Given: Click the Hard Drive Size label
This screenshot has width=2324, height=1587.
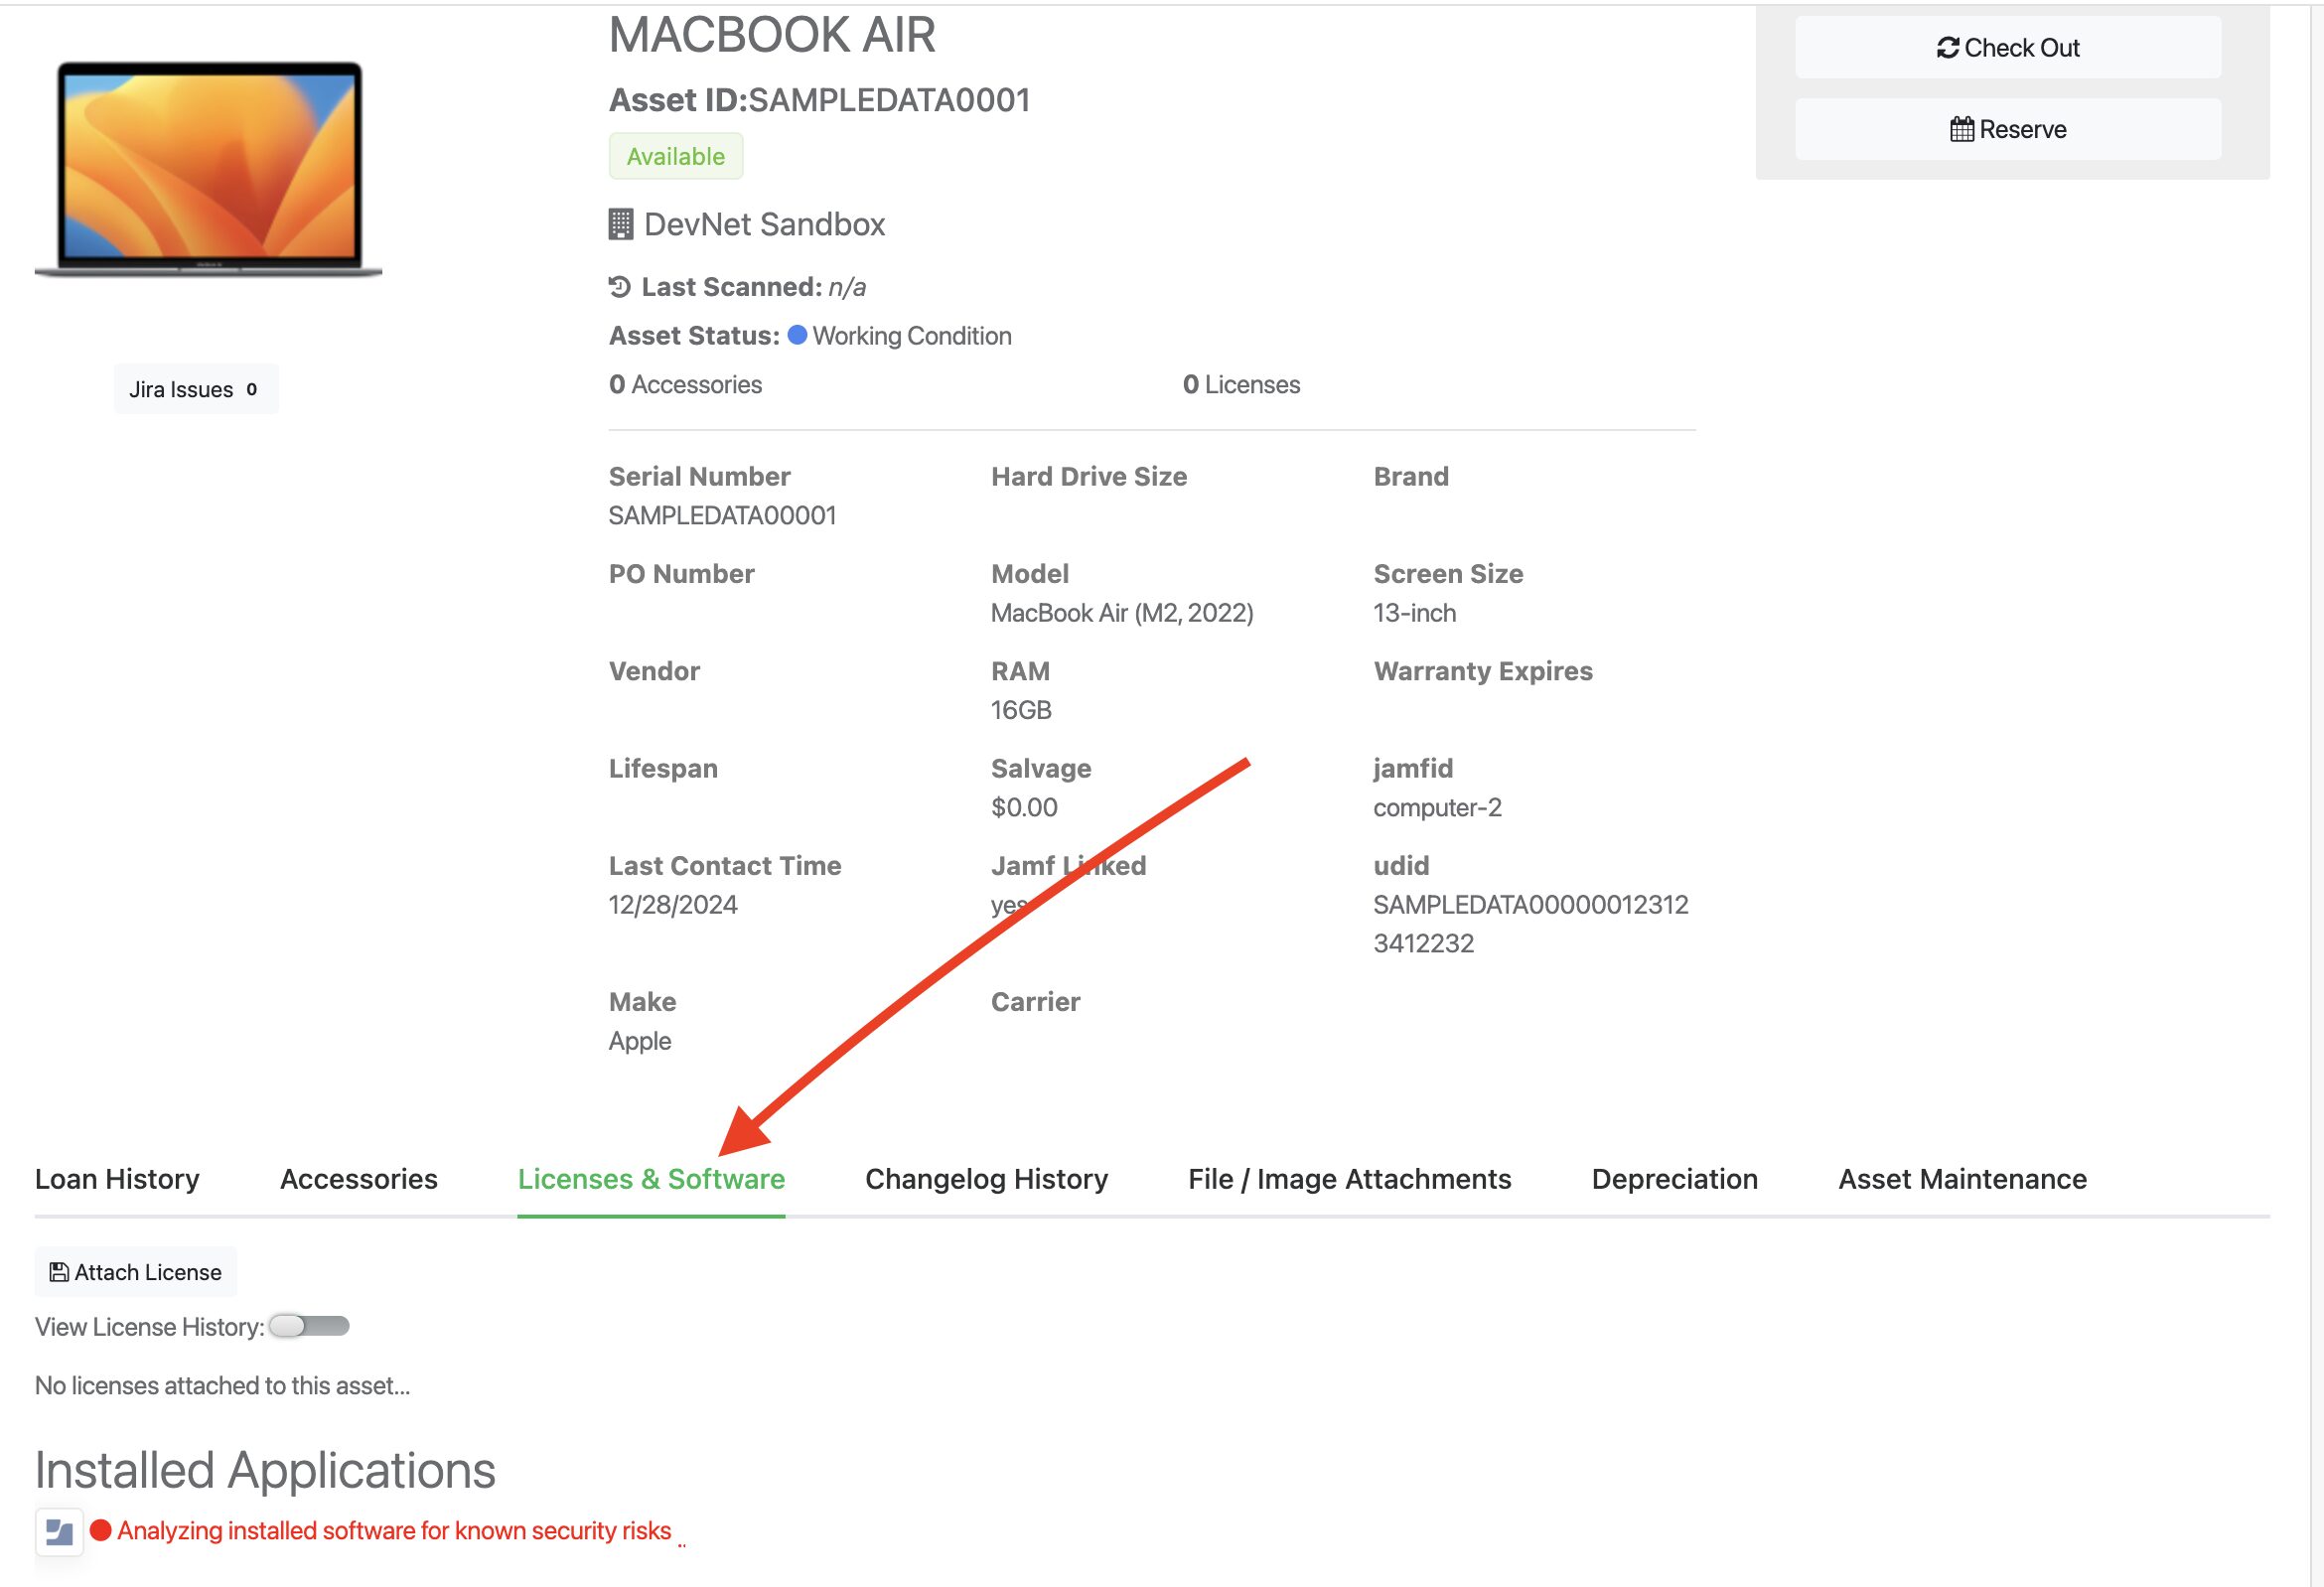Looking at the screenshot, I should pos(1089,476).
